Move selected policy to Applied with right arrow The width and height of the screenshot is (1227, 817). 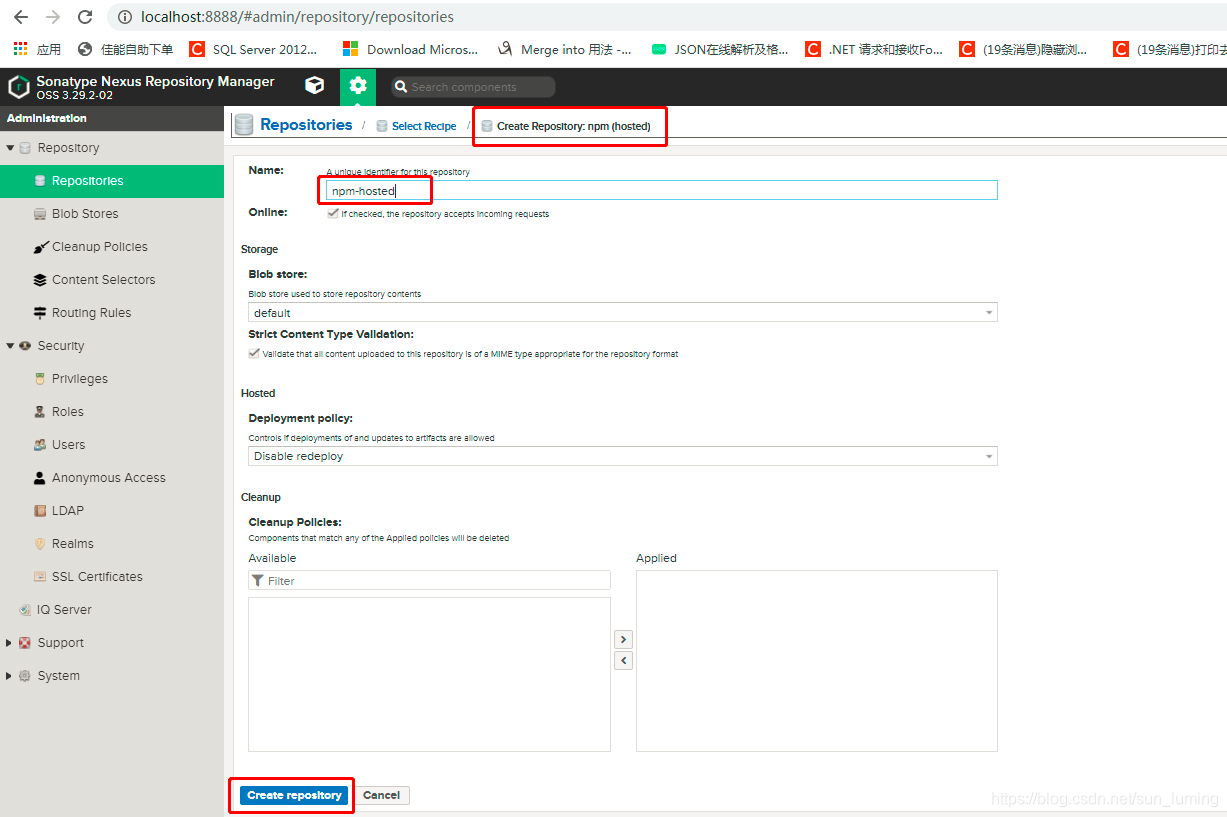[623, 639]
